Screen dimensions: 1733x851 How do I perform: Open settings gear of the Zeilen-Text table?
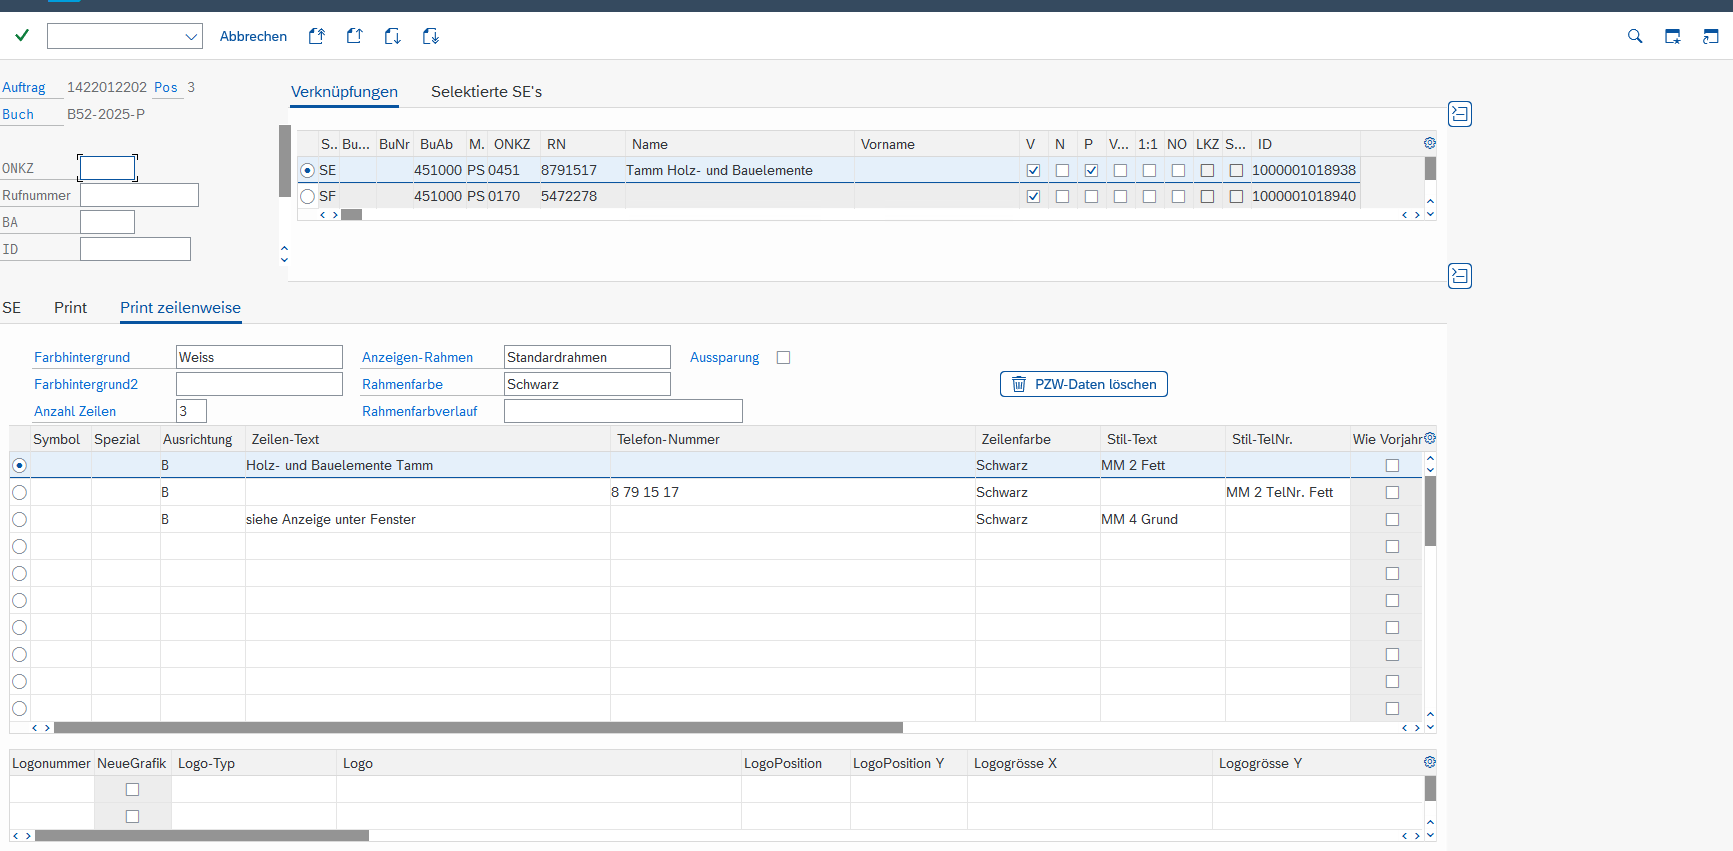[1430, 438]
